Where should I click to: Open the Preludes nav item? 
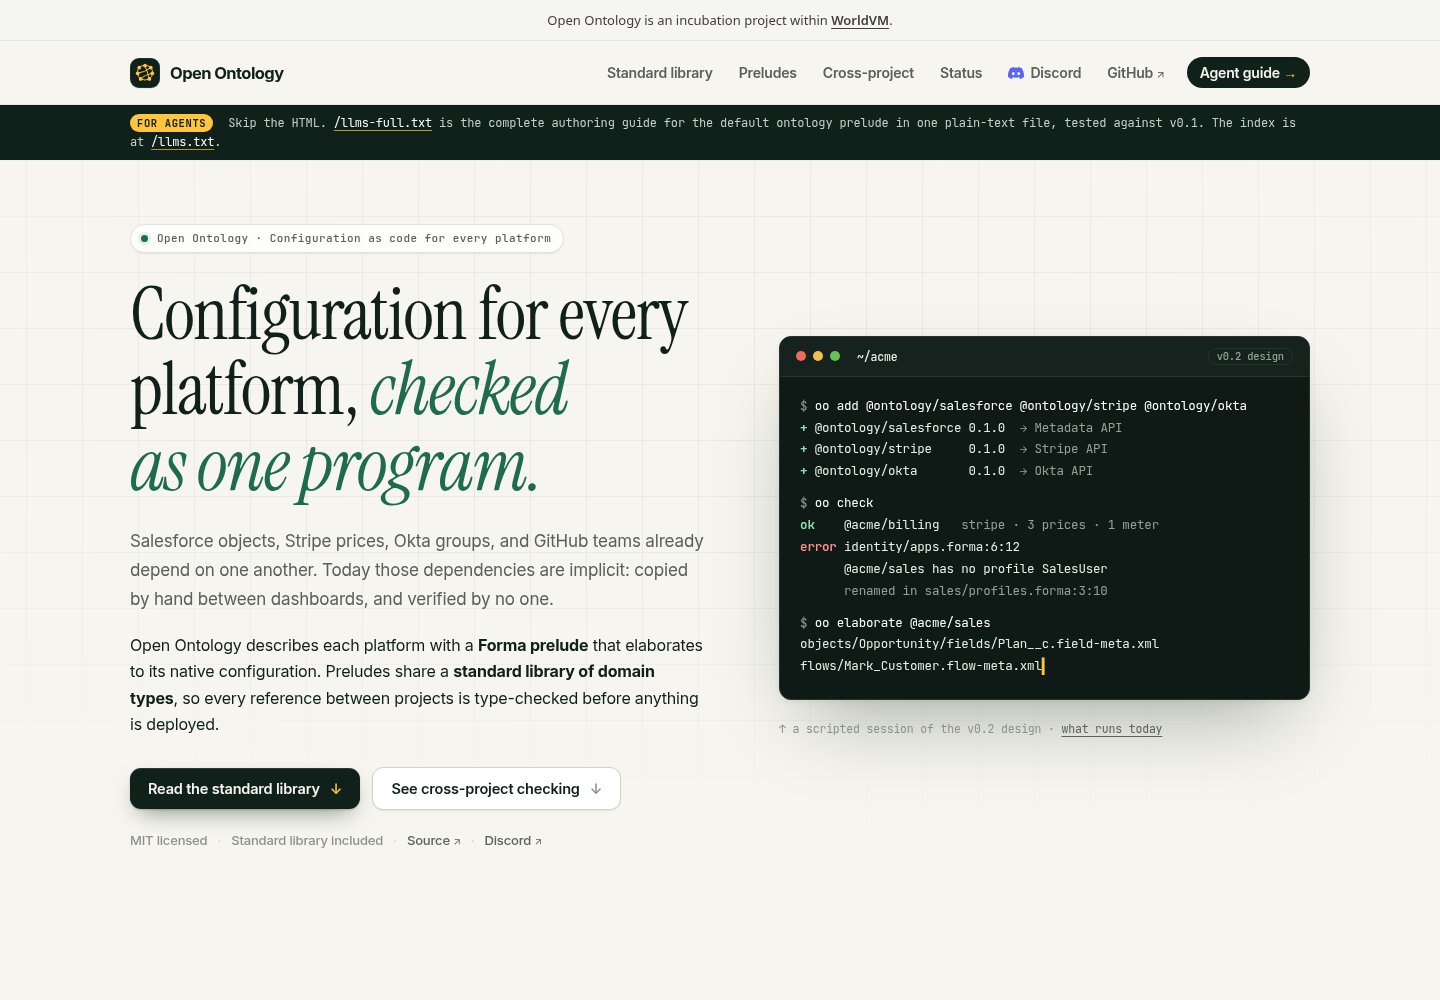[x=768, y=73]
